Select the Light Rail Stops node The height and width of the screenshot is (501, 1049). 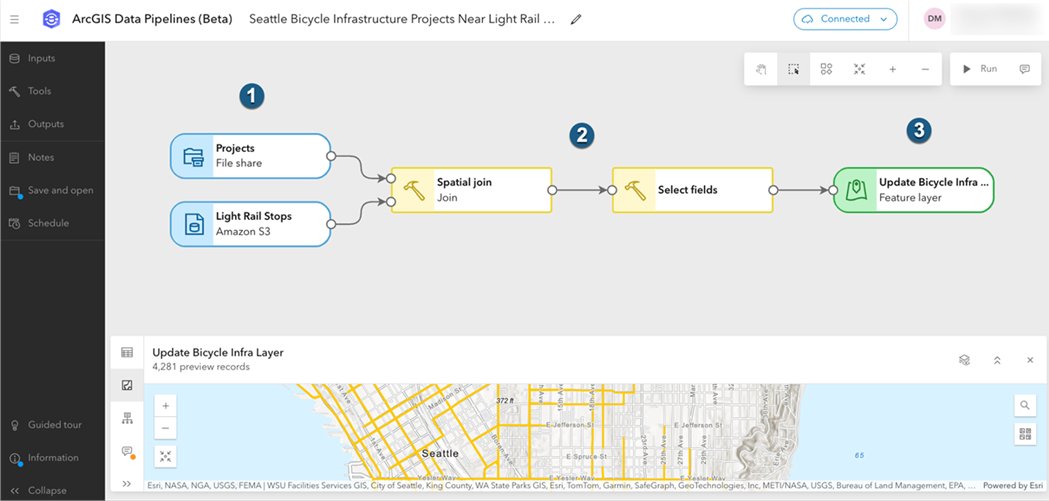pyautogui.click(x=250, y=224)
